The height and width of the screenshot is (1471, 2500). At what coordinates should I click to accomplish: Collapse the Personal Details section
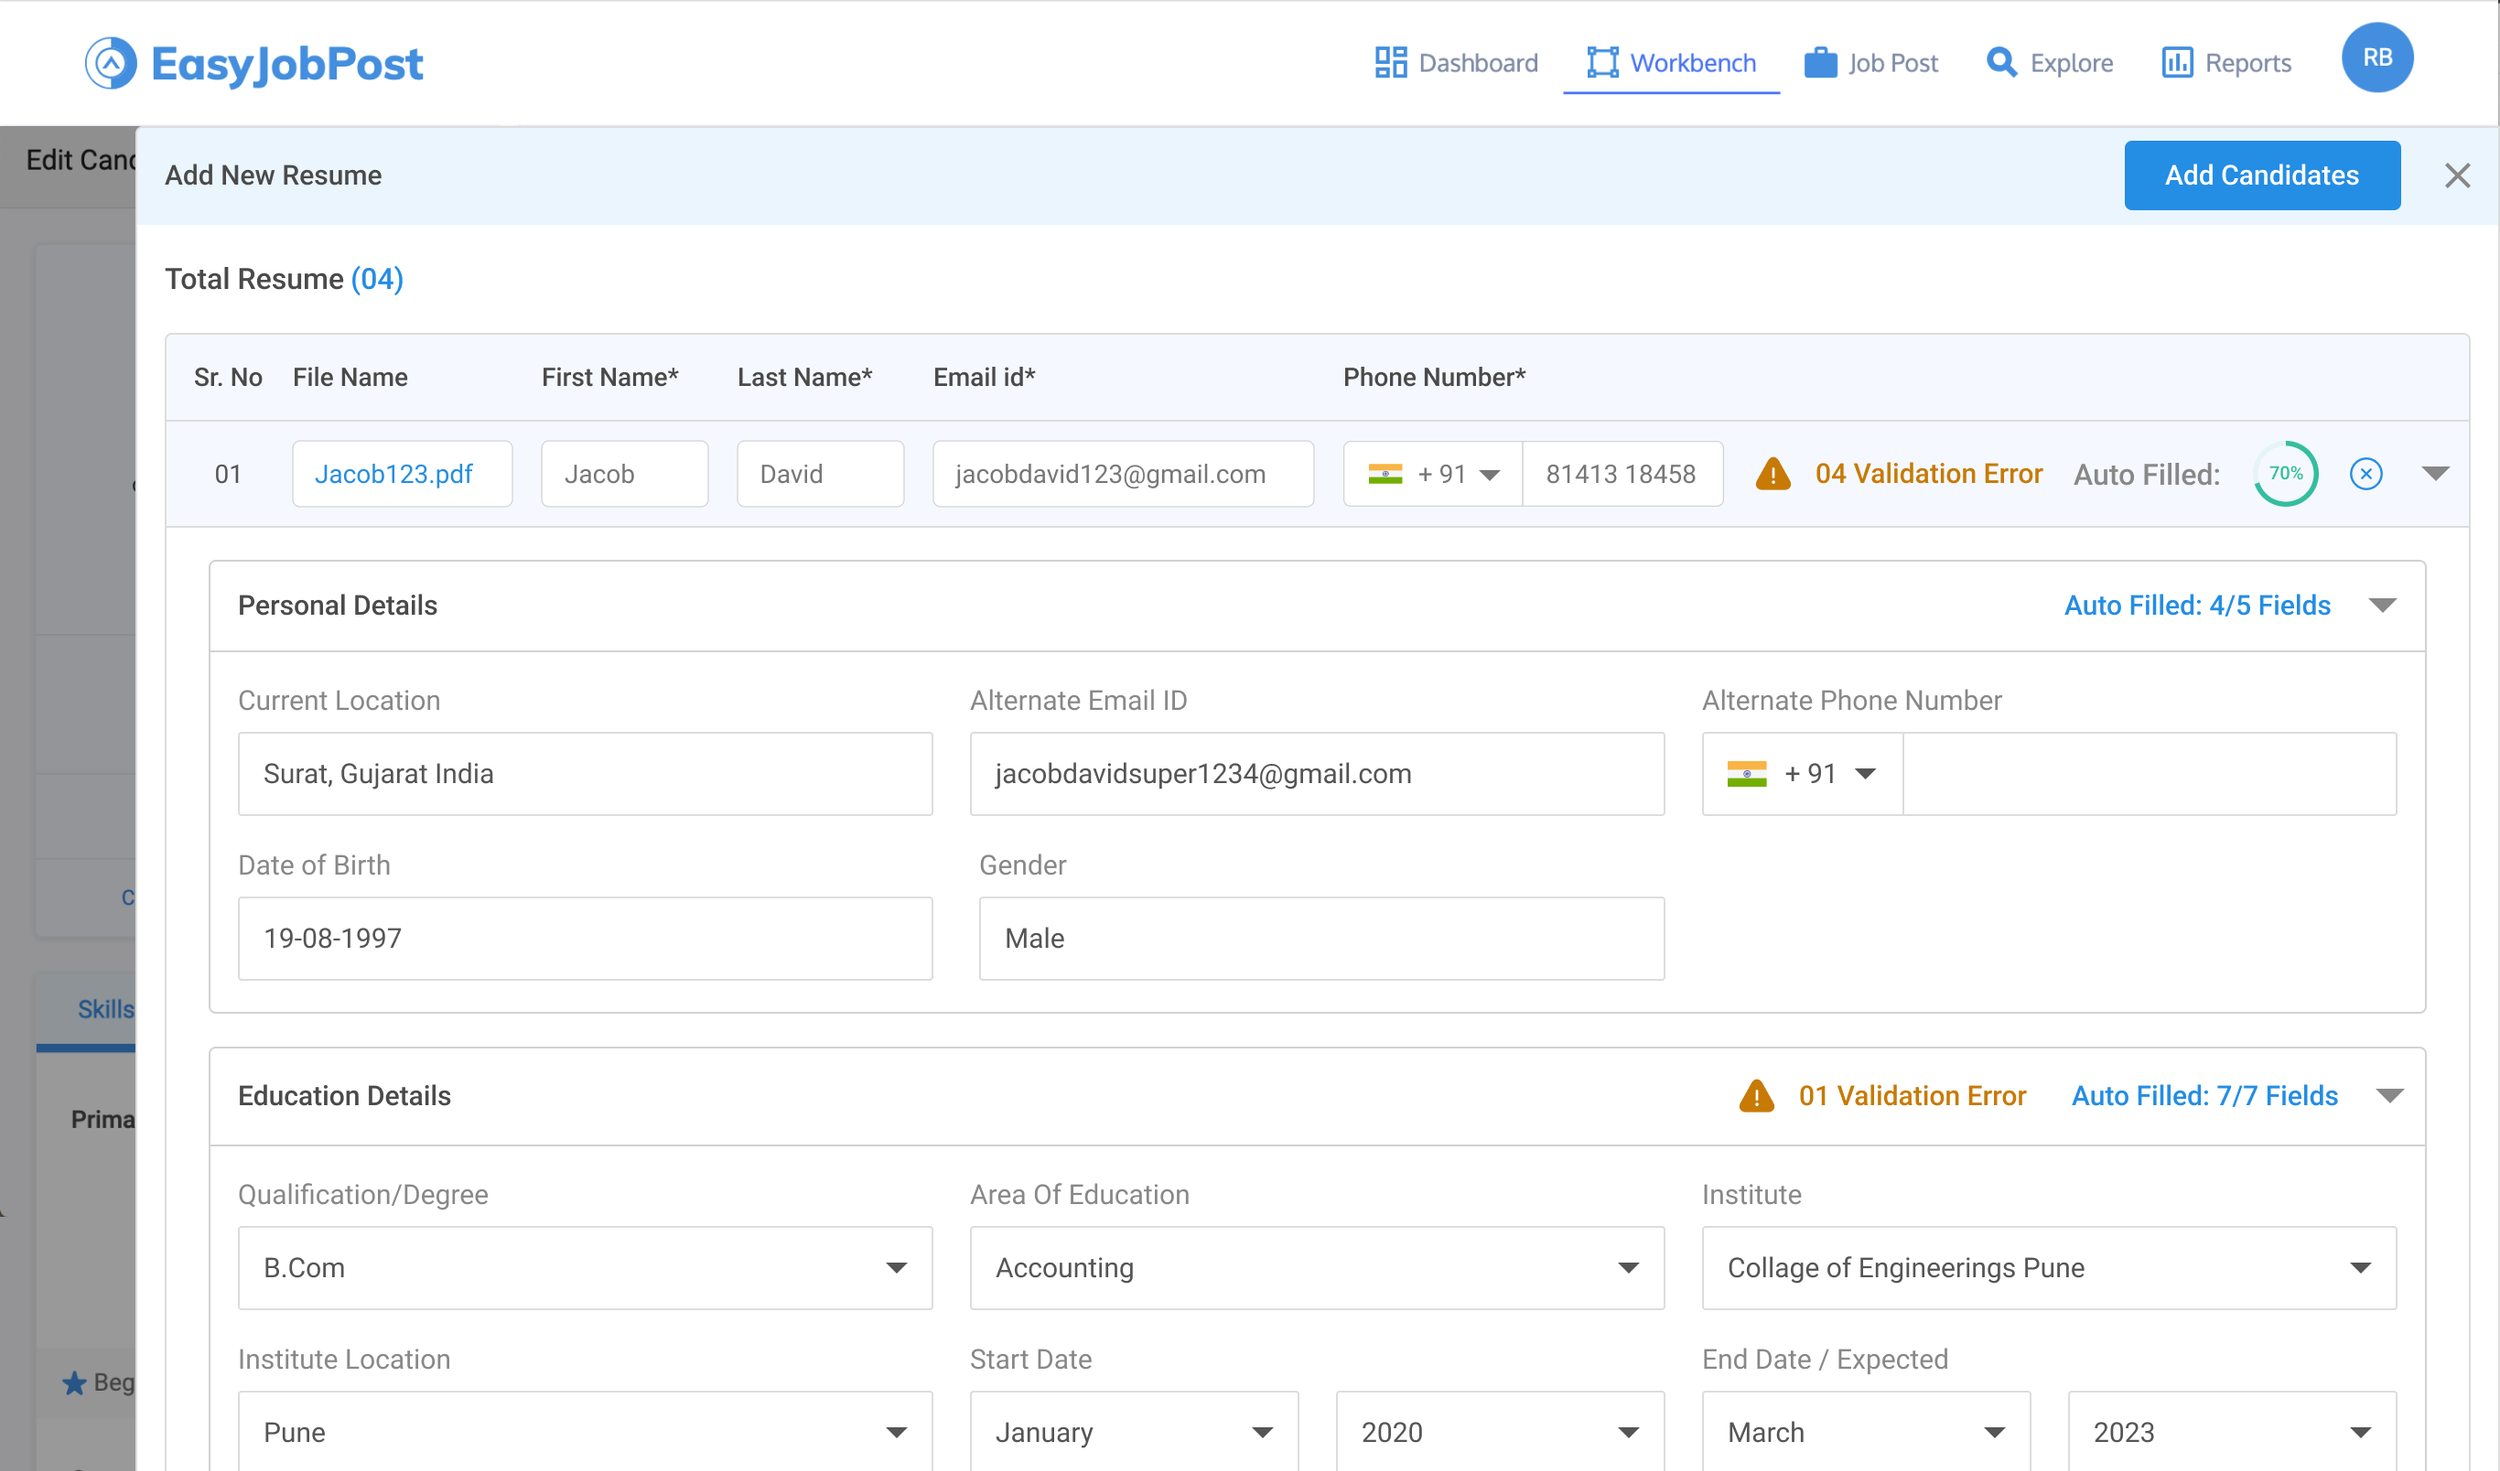[x=2382, y=606]
